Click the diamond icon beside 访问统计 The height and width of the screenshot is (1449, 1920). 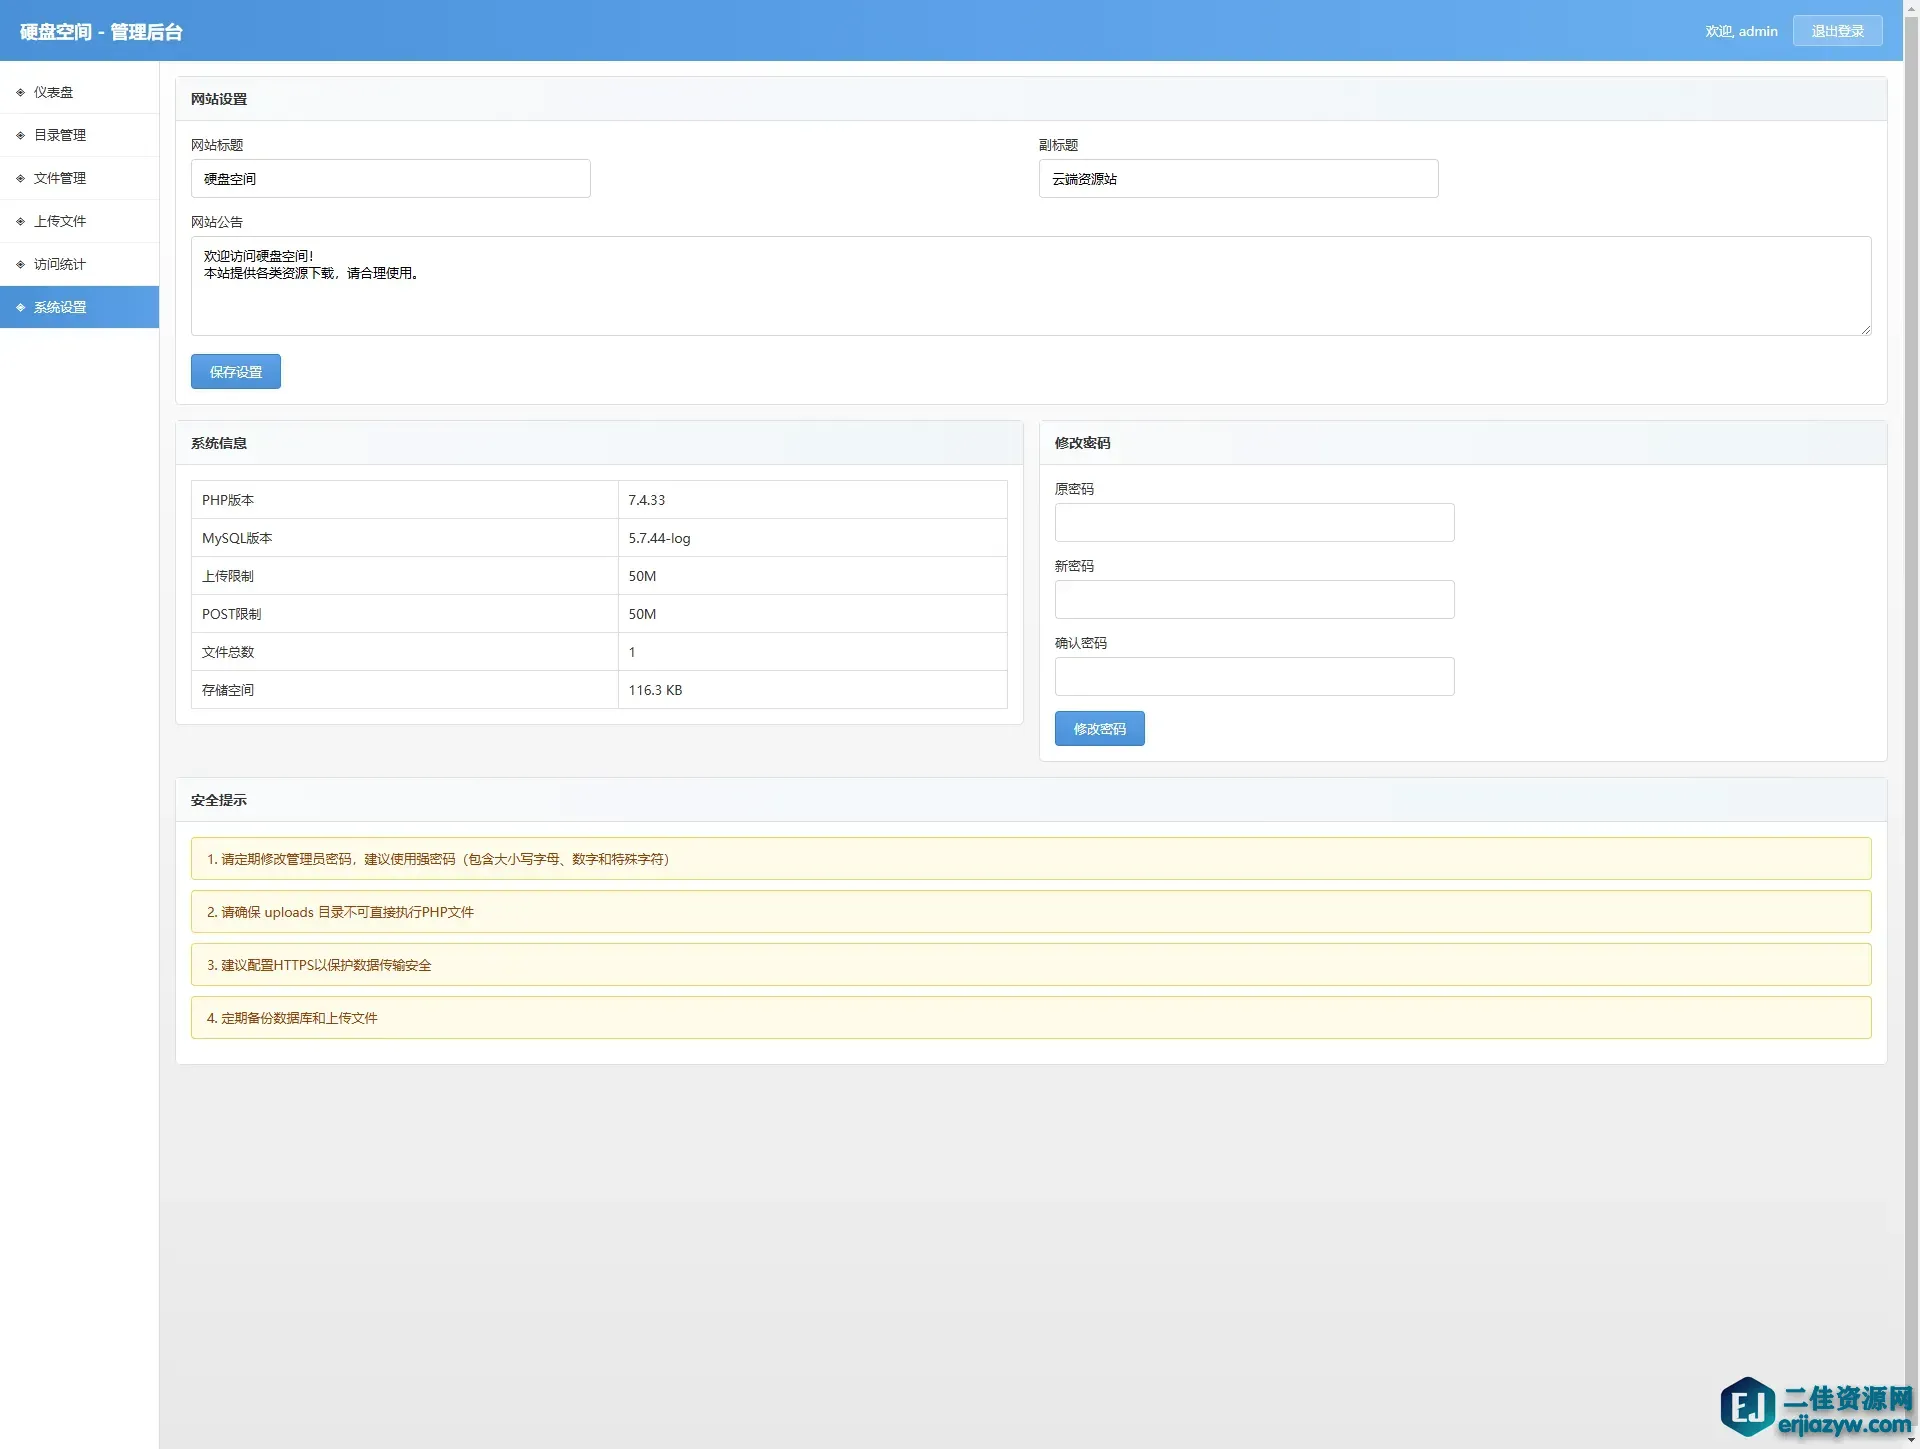(x=20, y=264)
